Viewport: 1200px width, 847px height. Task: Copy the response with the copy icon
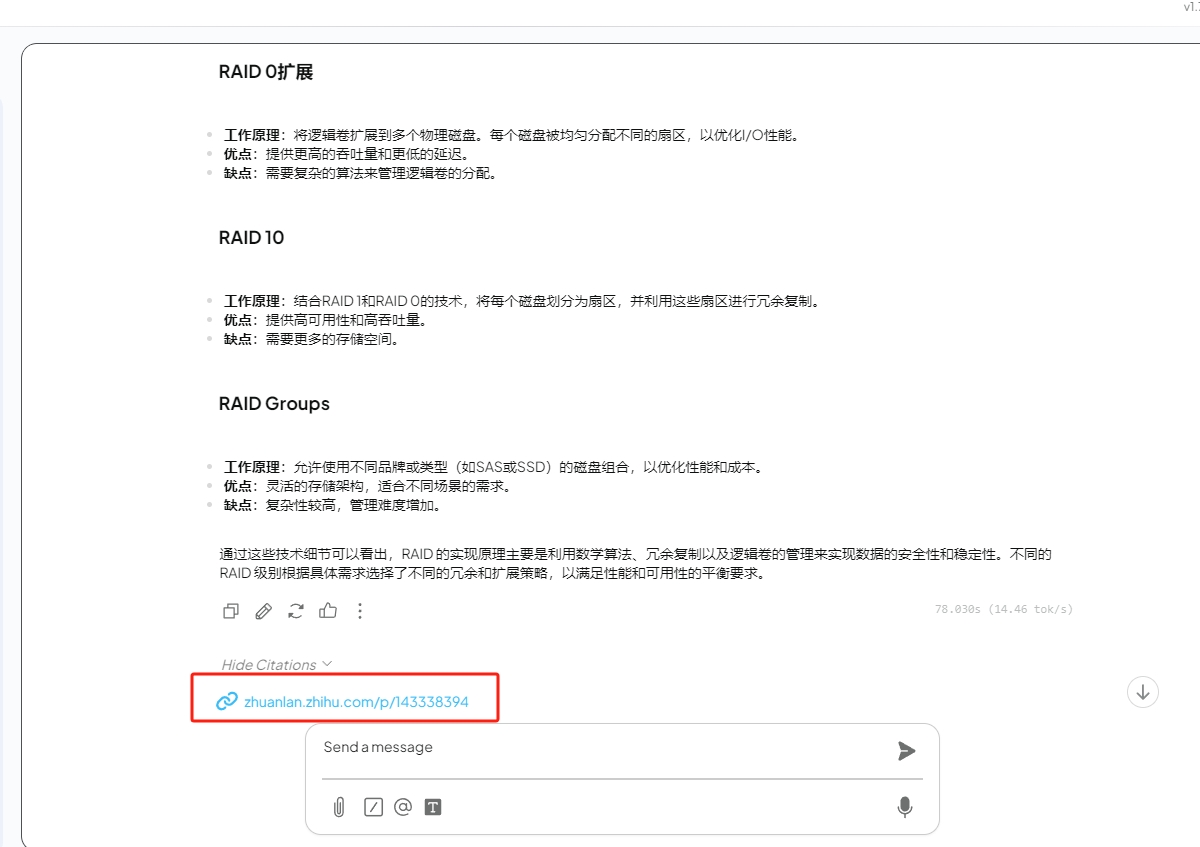(231, 611)
